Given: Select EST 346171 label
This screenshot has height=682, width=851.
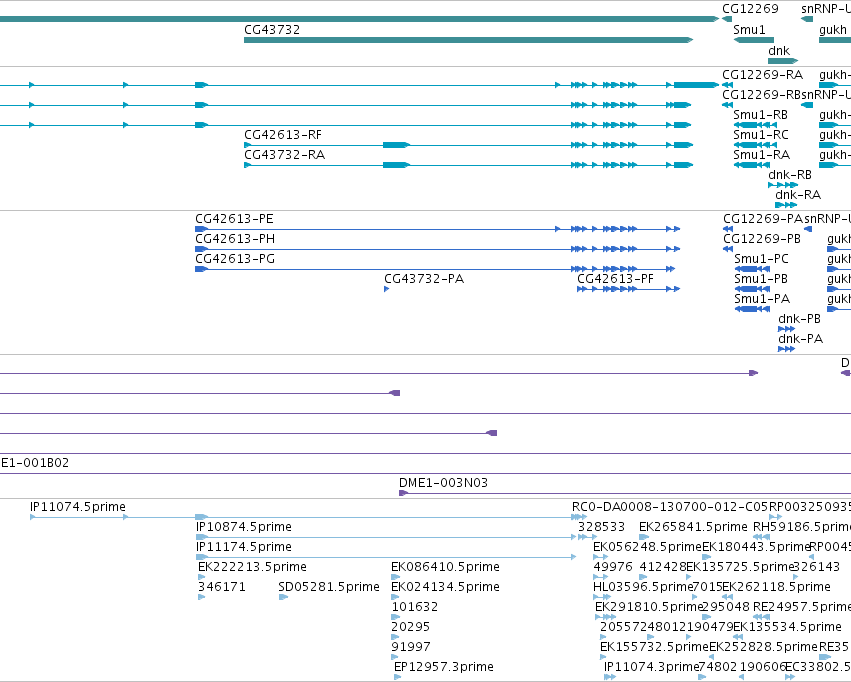Looking at the screenshot, I should point(222,588).
